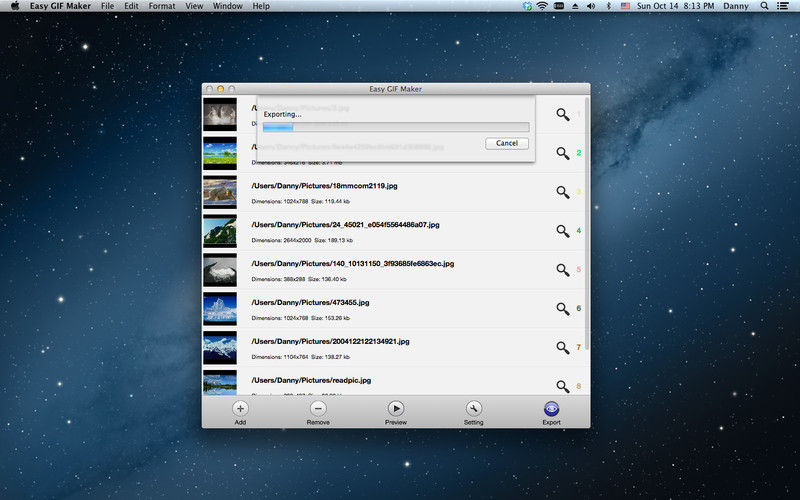This screenshot has width=800, height=500.
Task: Click Dimensions 388x288 text
Action: 278,280
